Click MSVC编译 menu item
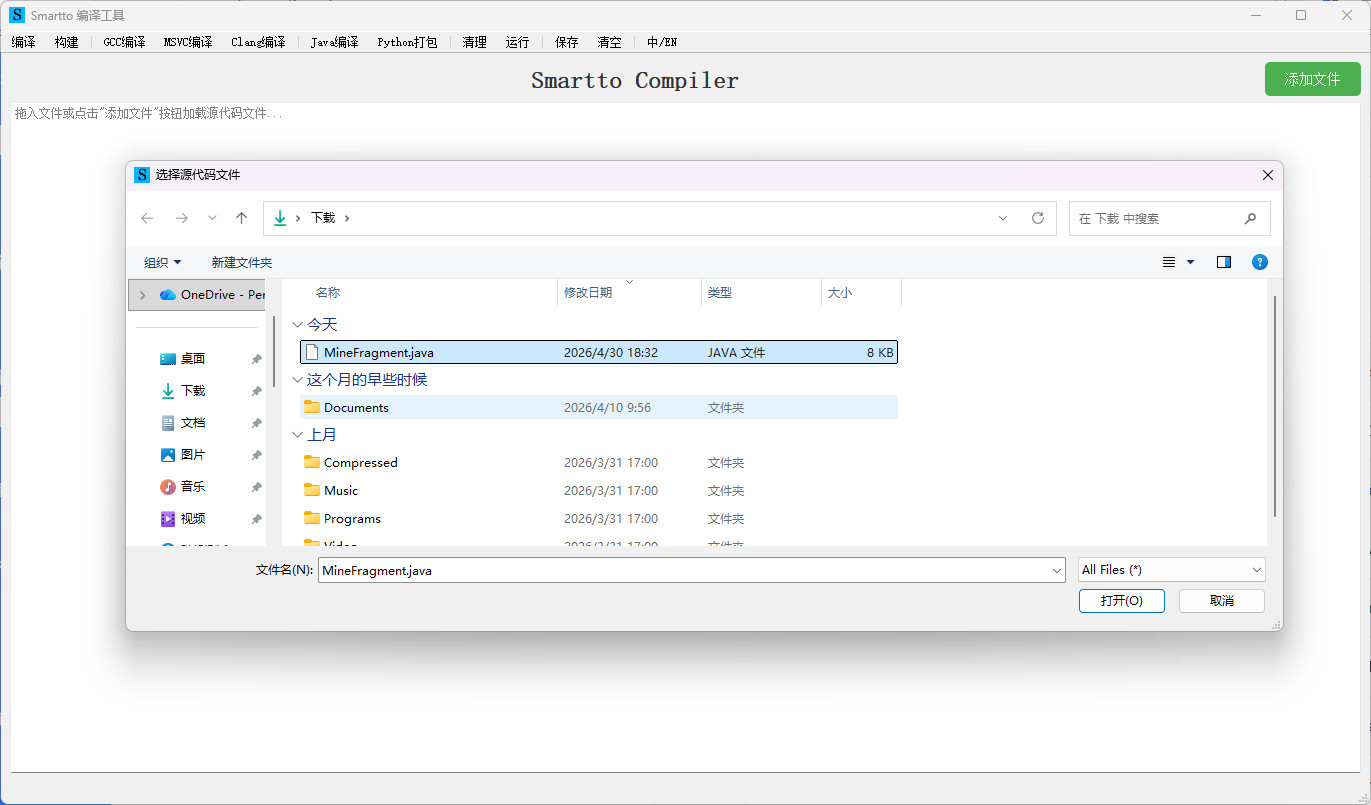 point(188,42)
